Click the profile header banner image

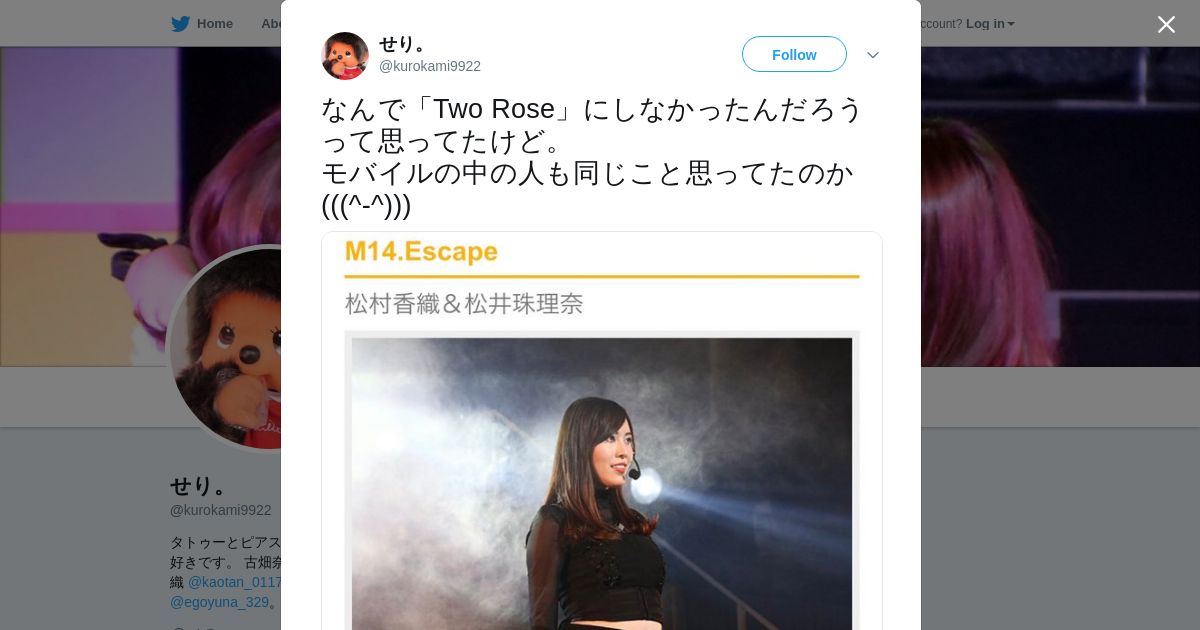[x=1060, y=206]
